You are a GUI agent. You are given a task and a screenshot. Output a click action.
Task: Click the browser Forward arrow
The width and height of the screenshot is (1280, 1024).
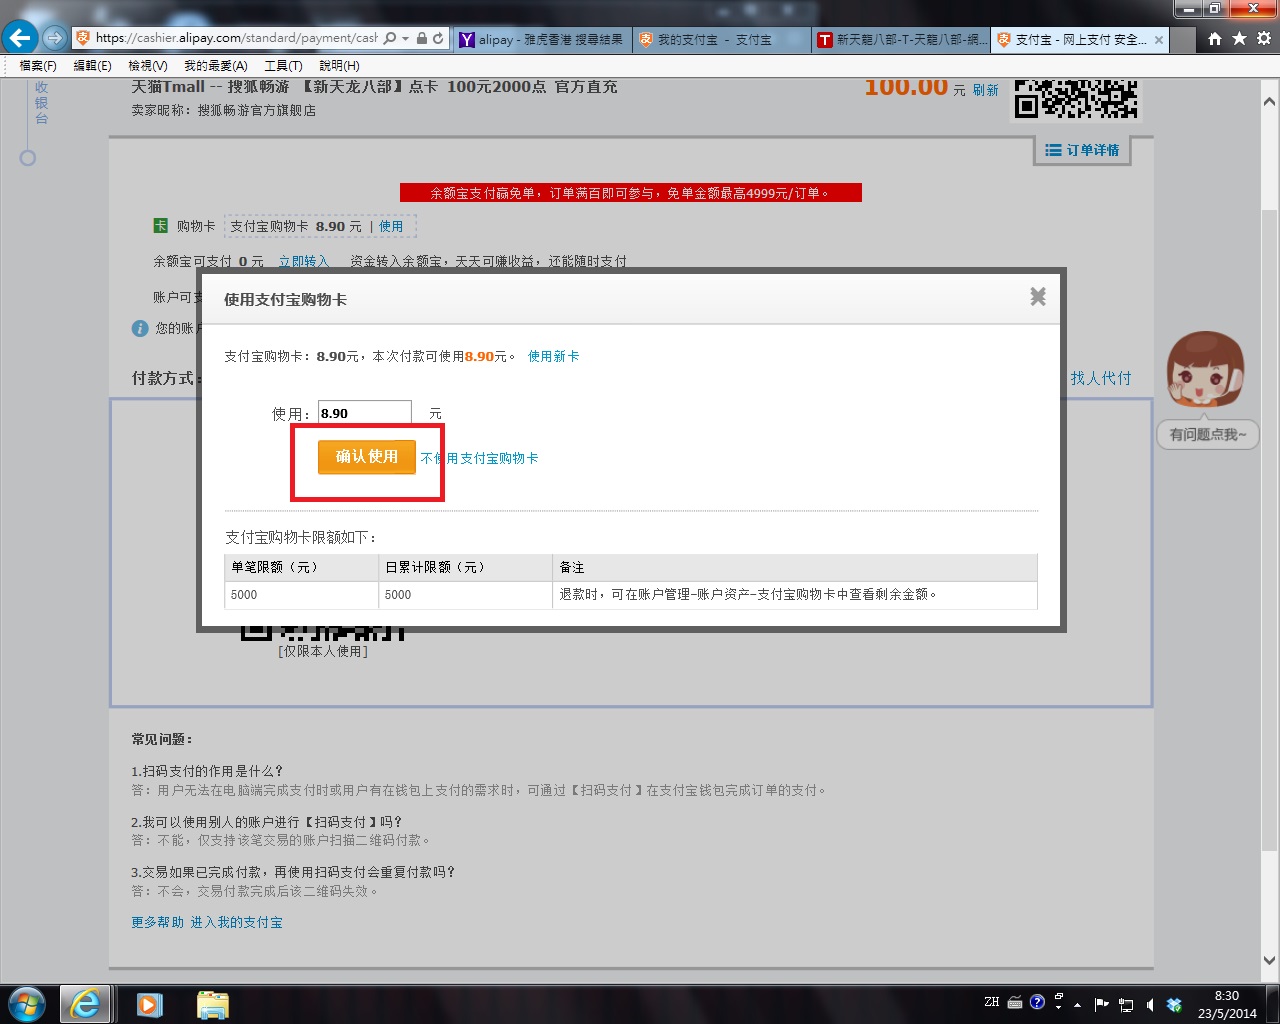[x=54, y=39]
